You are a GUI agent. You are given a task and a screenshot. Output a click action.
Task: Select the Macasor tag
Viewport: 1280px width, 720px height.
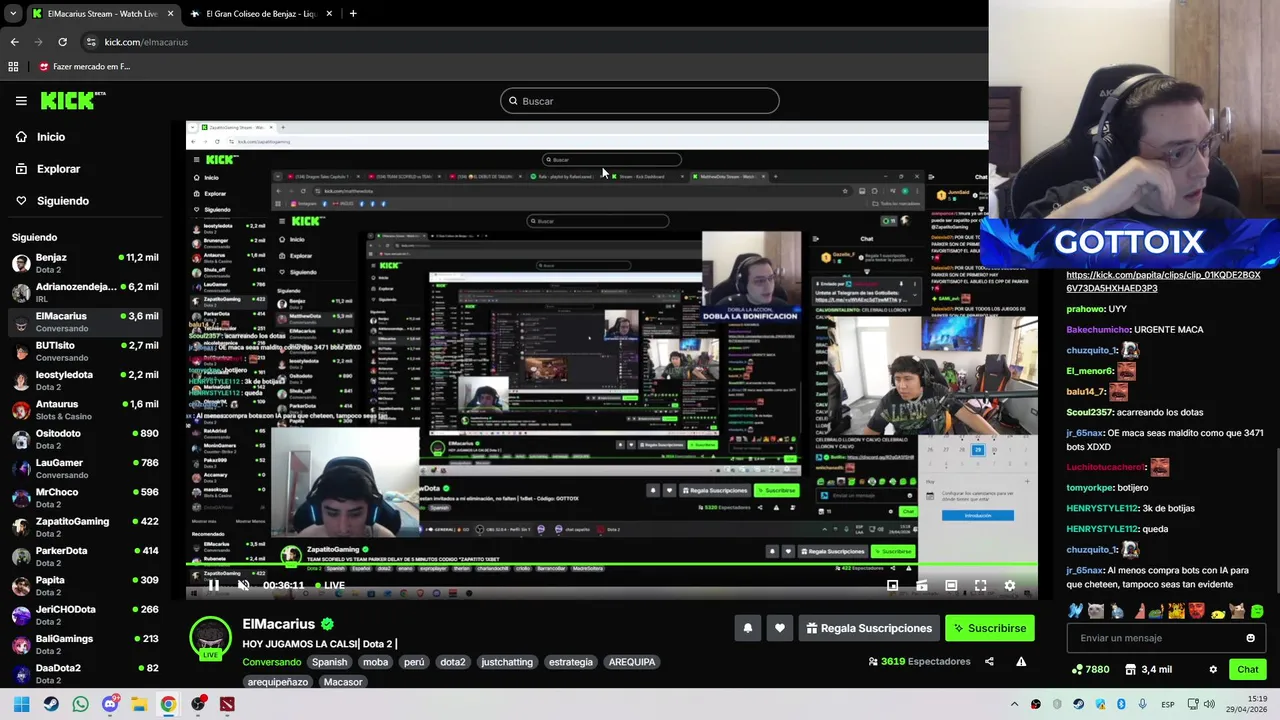(x=343, y=682)
